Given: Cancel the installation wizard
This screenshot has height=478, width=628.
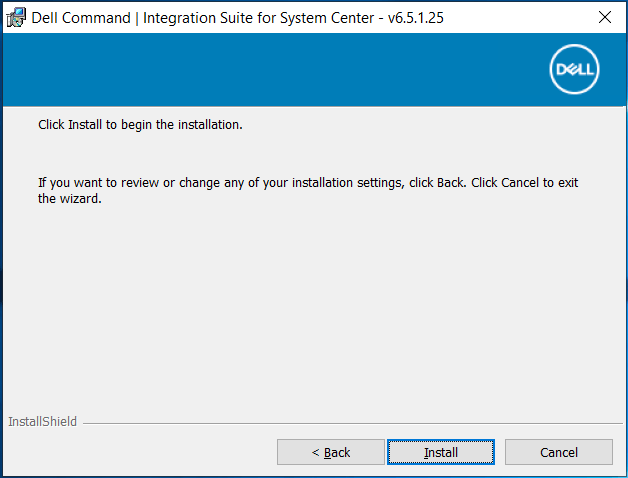Looking at the screenshot, I should pos(558,452).
